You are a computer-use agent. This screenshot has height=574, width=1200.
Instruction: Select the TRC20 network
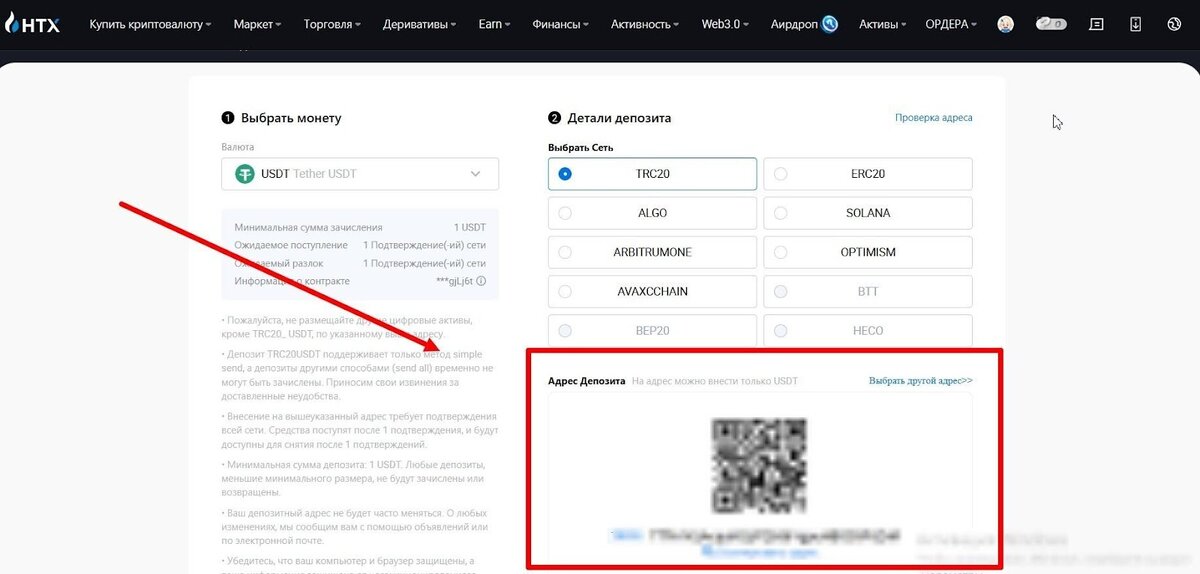pos(652,174)
